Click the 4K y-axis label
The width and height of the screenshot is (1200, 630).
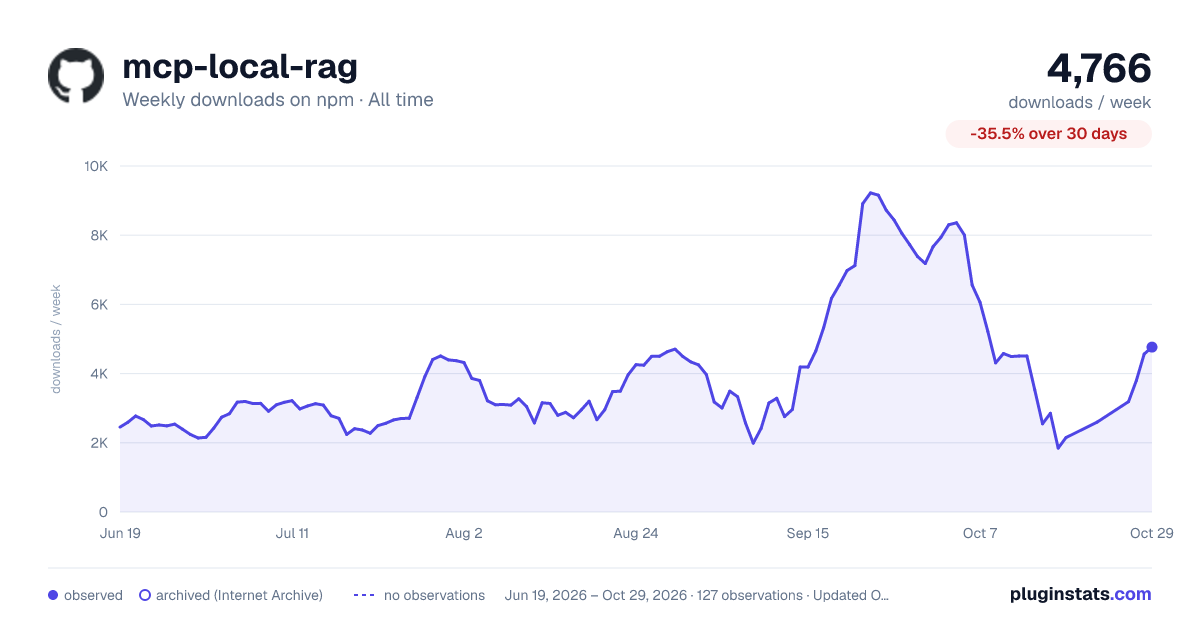coord(100,374)
